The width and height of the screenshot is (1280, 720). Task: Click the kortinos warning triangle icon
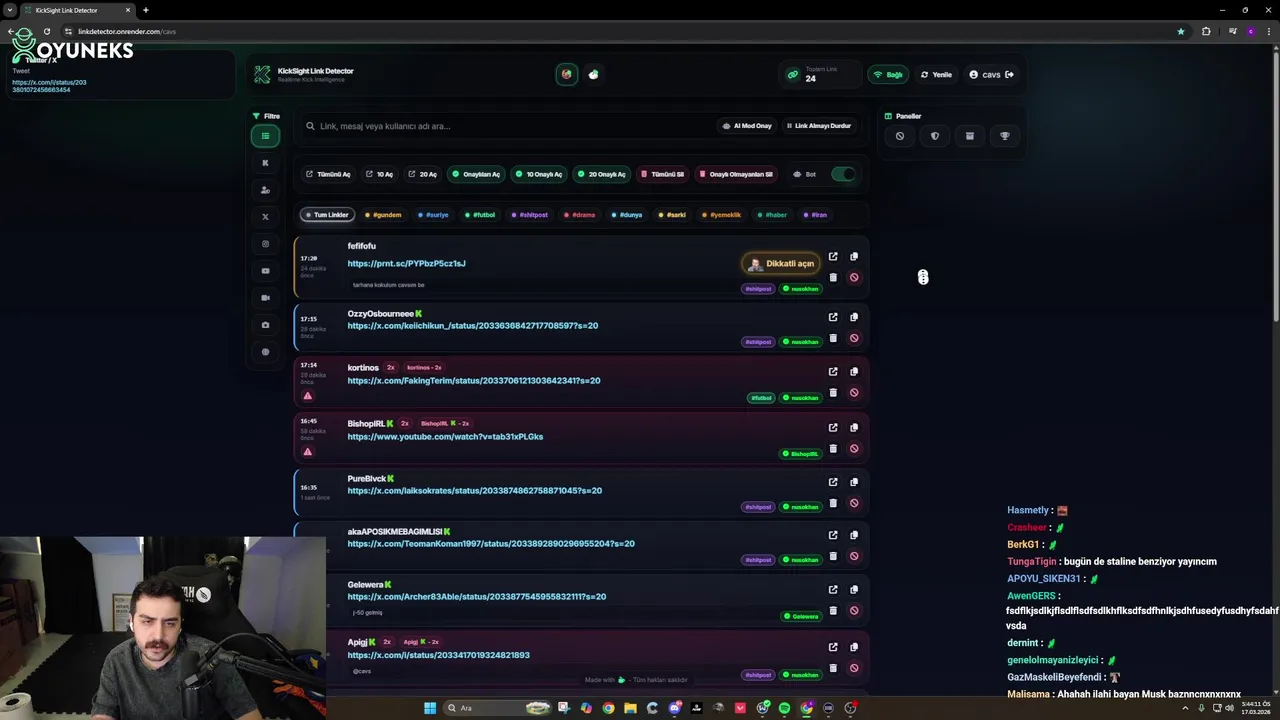(307, 396)
